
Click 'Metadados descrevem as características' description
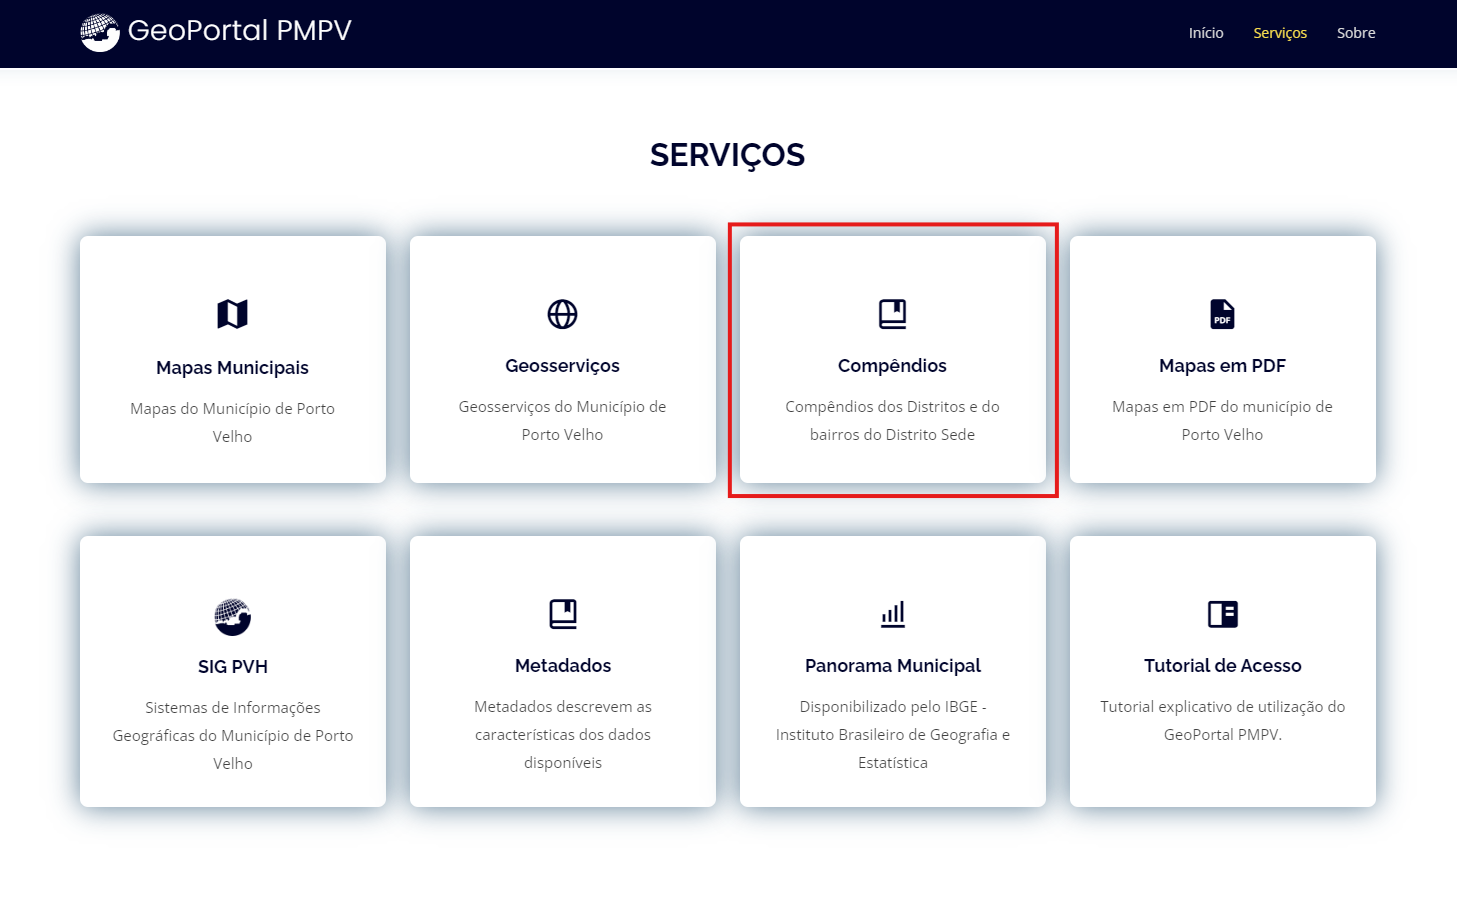tap(563, 734)
